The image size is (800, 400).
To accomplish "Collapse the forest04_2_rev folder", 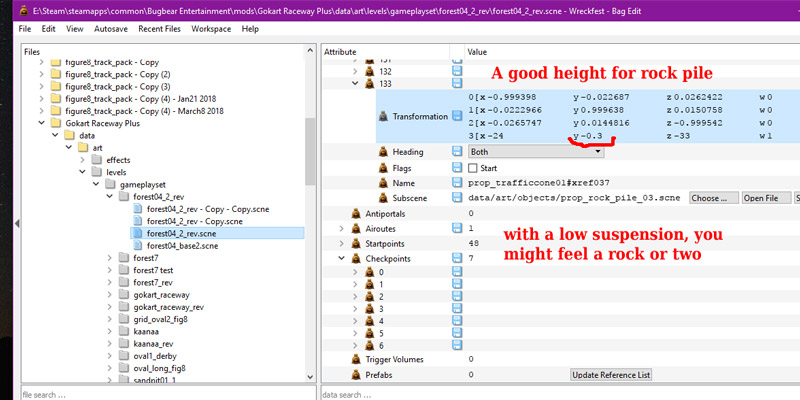I will pos(110,196).
